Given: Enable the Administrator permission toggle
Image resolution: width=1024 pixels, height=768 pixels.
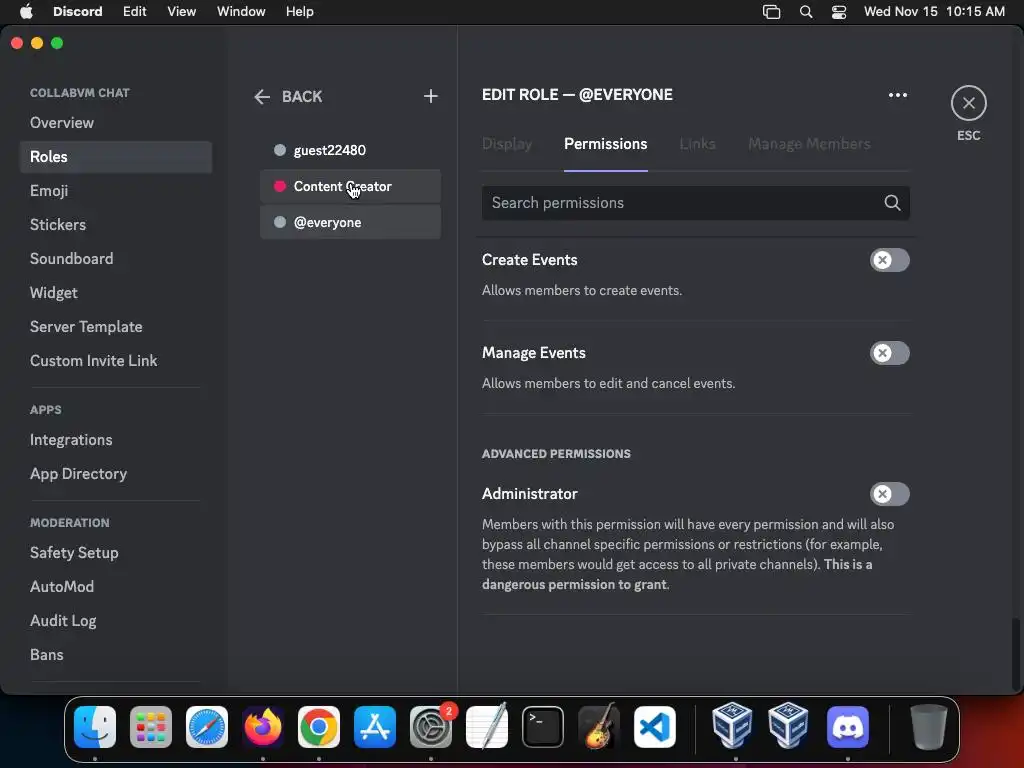Looking at the screenshot, I should 889,494.
